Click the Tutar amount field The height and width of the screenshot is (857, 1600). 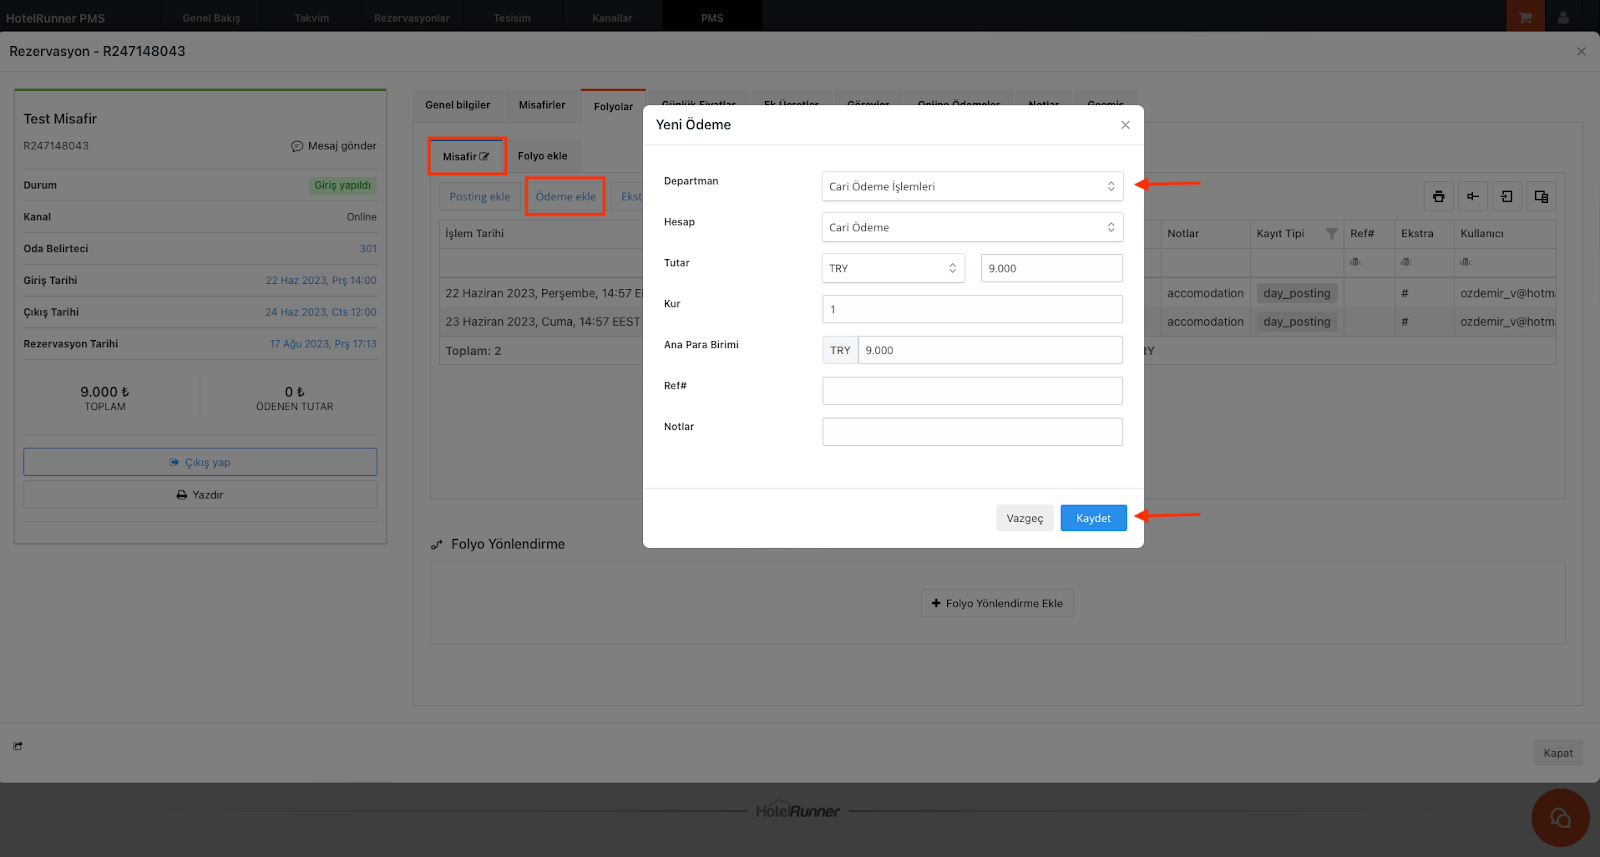[1051, 269]
